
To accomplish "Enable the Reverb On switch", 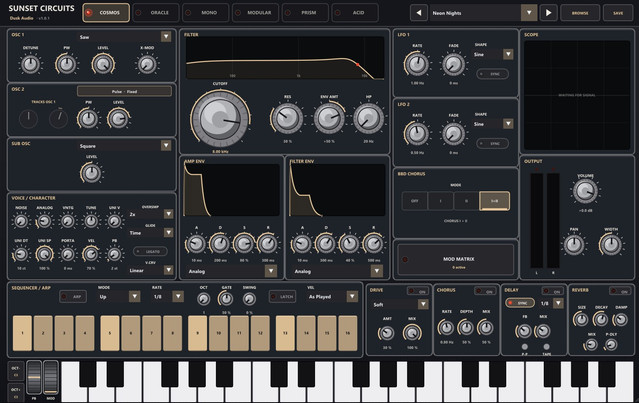I will tap(619, 291).
